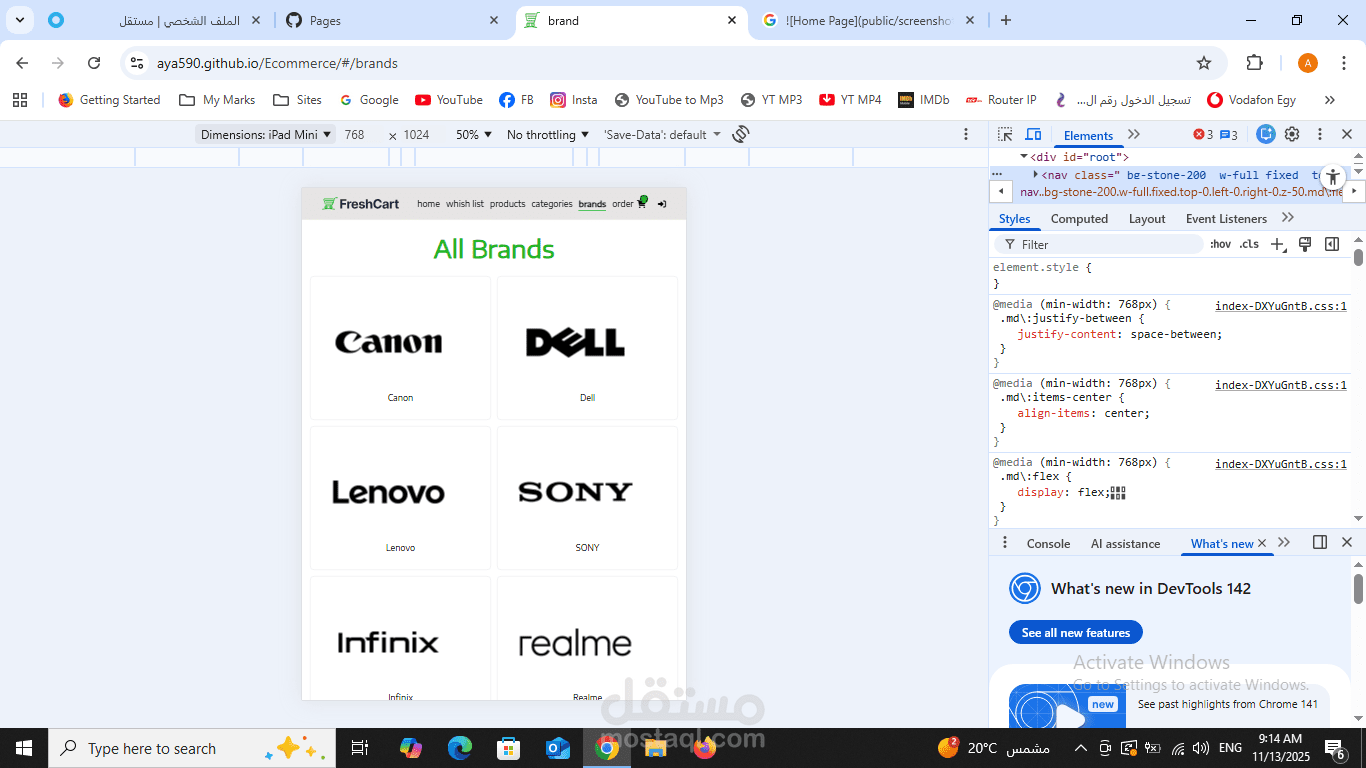Viewport: 1366px width, 768px height.
Task: Click the viewport width 768 field
Action: (354, 134)
